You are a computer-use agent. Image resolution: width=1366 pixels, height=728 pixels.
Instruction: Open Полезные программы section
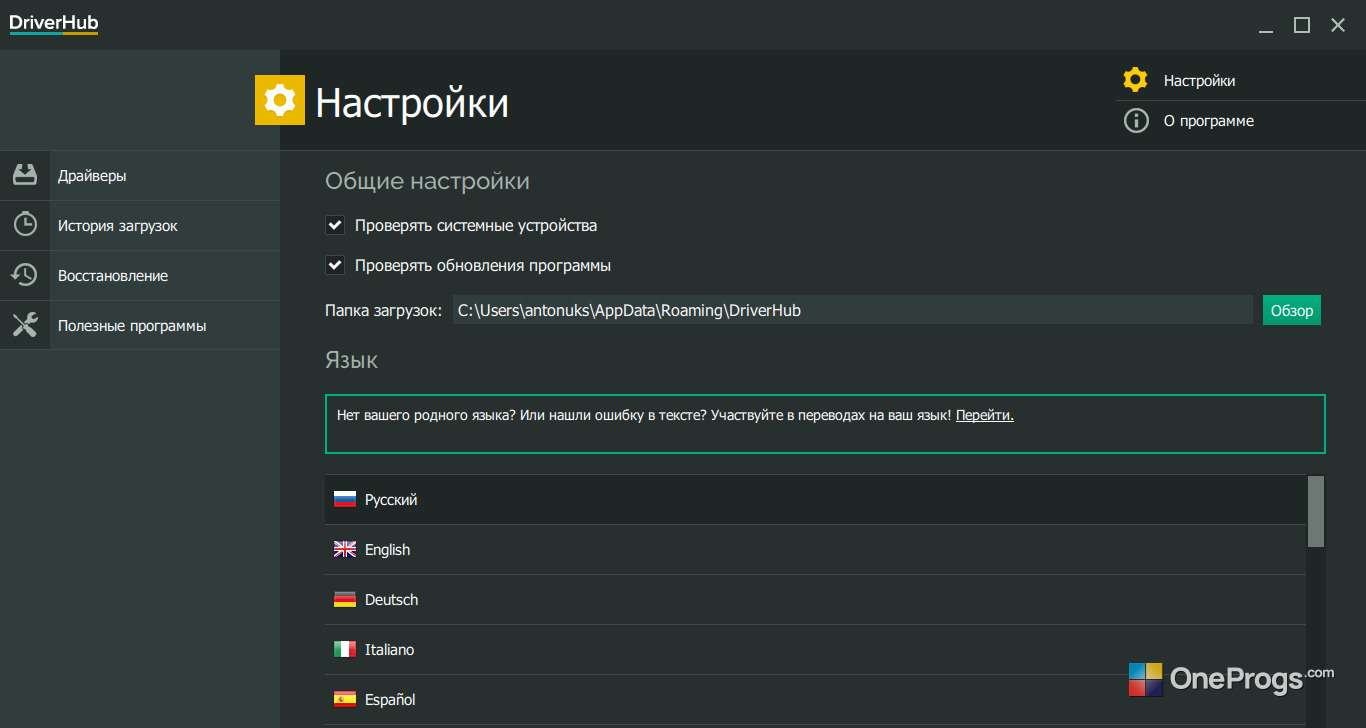pyautogui.click(x=140, y=326)
